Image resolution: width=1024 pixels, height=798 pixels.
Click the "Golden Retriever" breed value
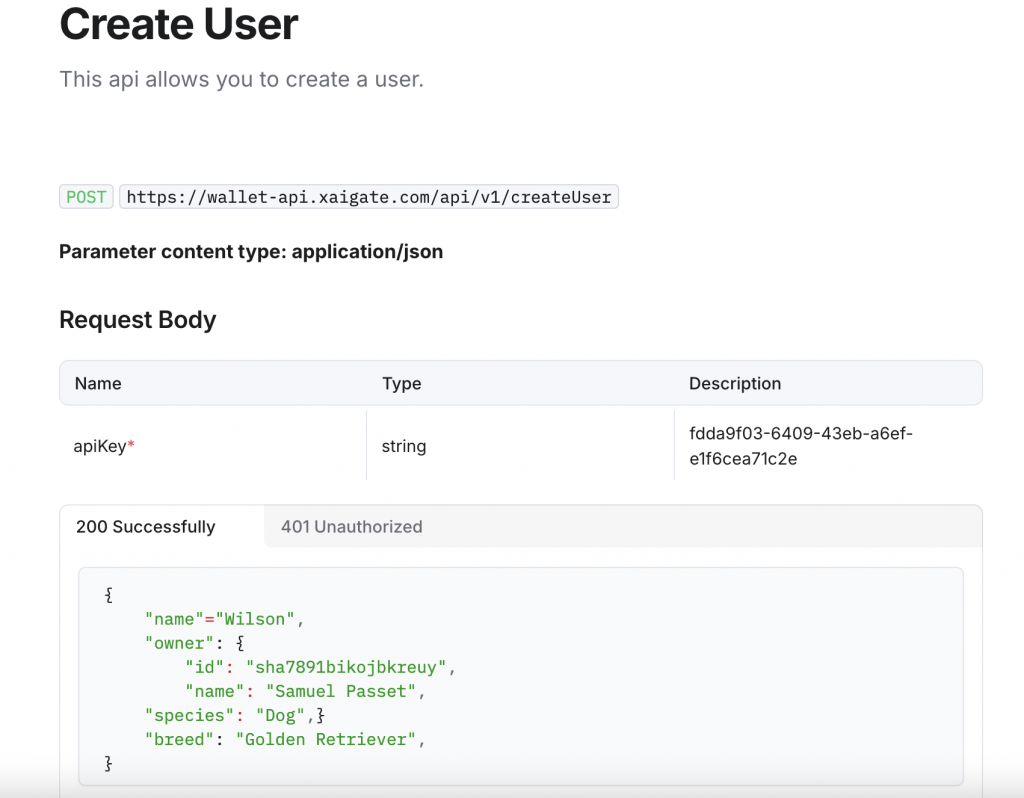326,739
